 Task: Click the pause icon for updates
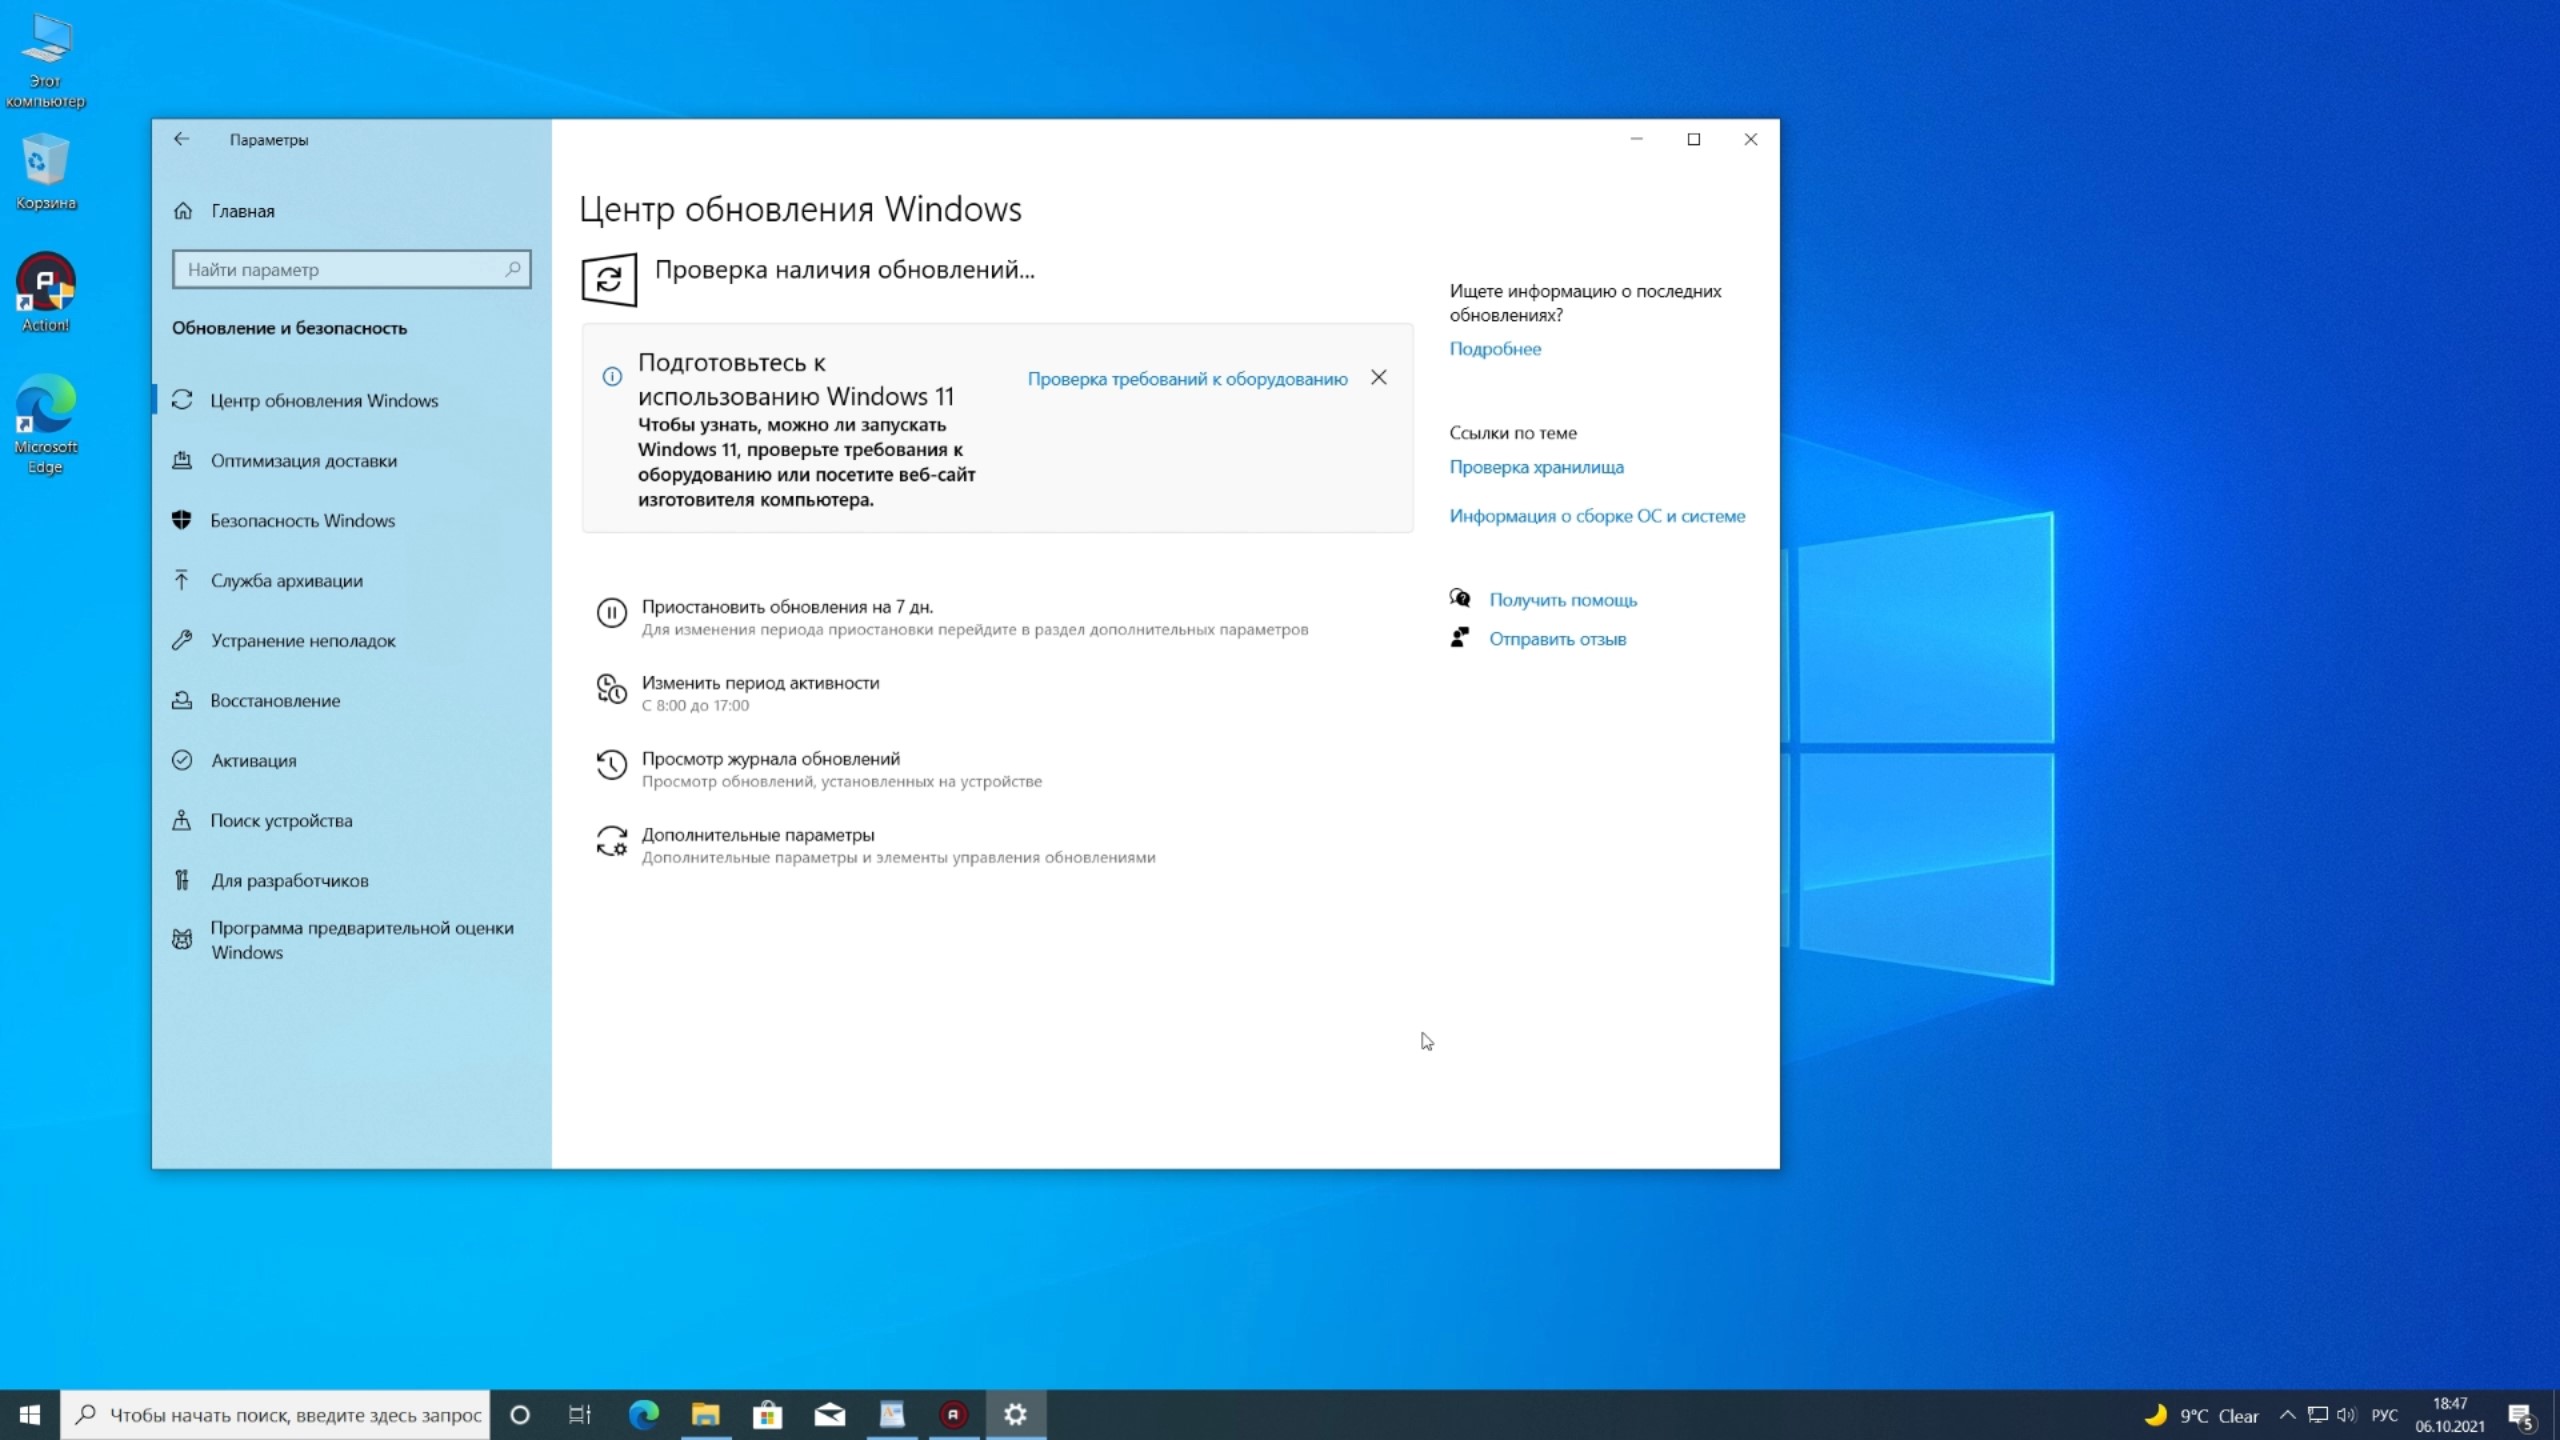pyautogui.click(x=611, y=612)
